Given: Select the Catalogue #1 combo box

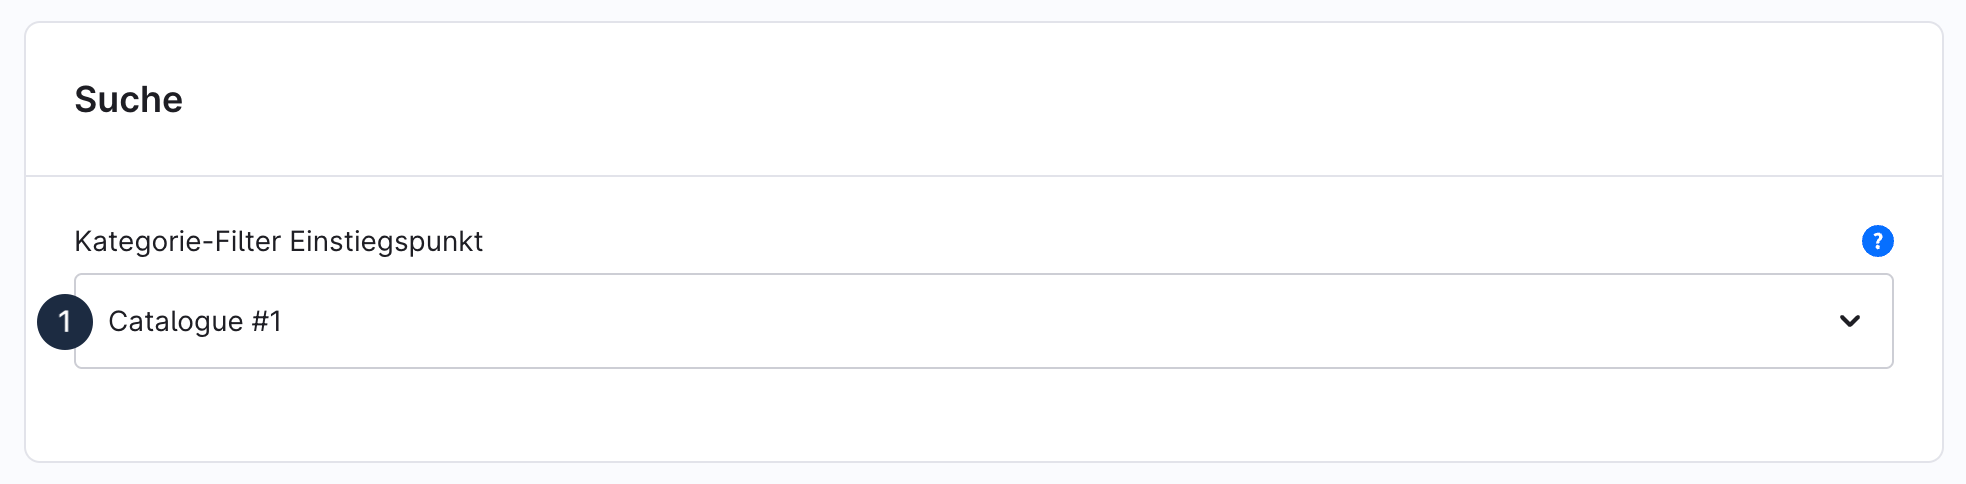Looking at the screenshot, I should (x=983, y=321).
